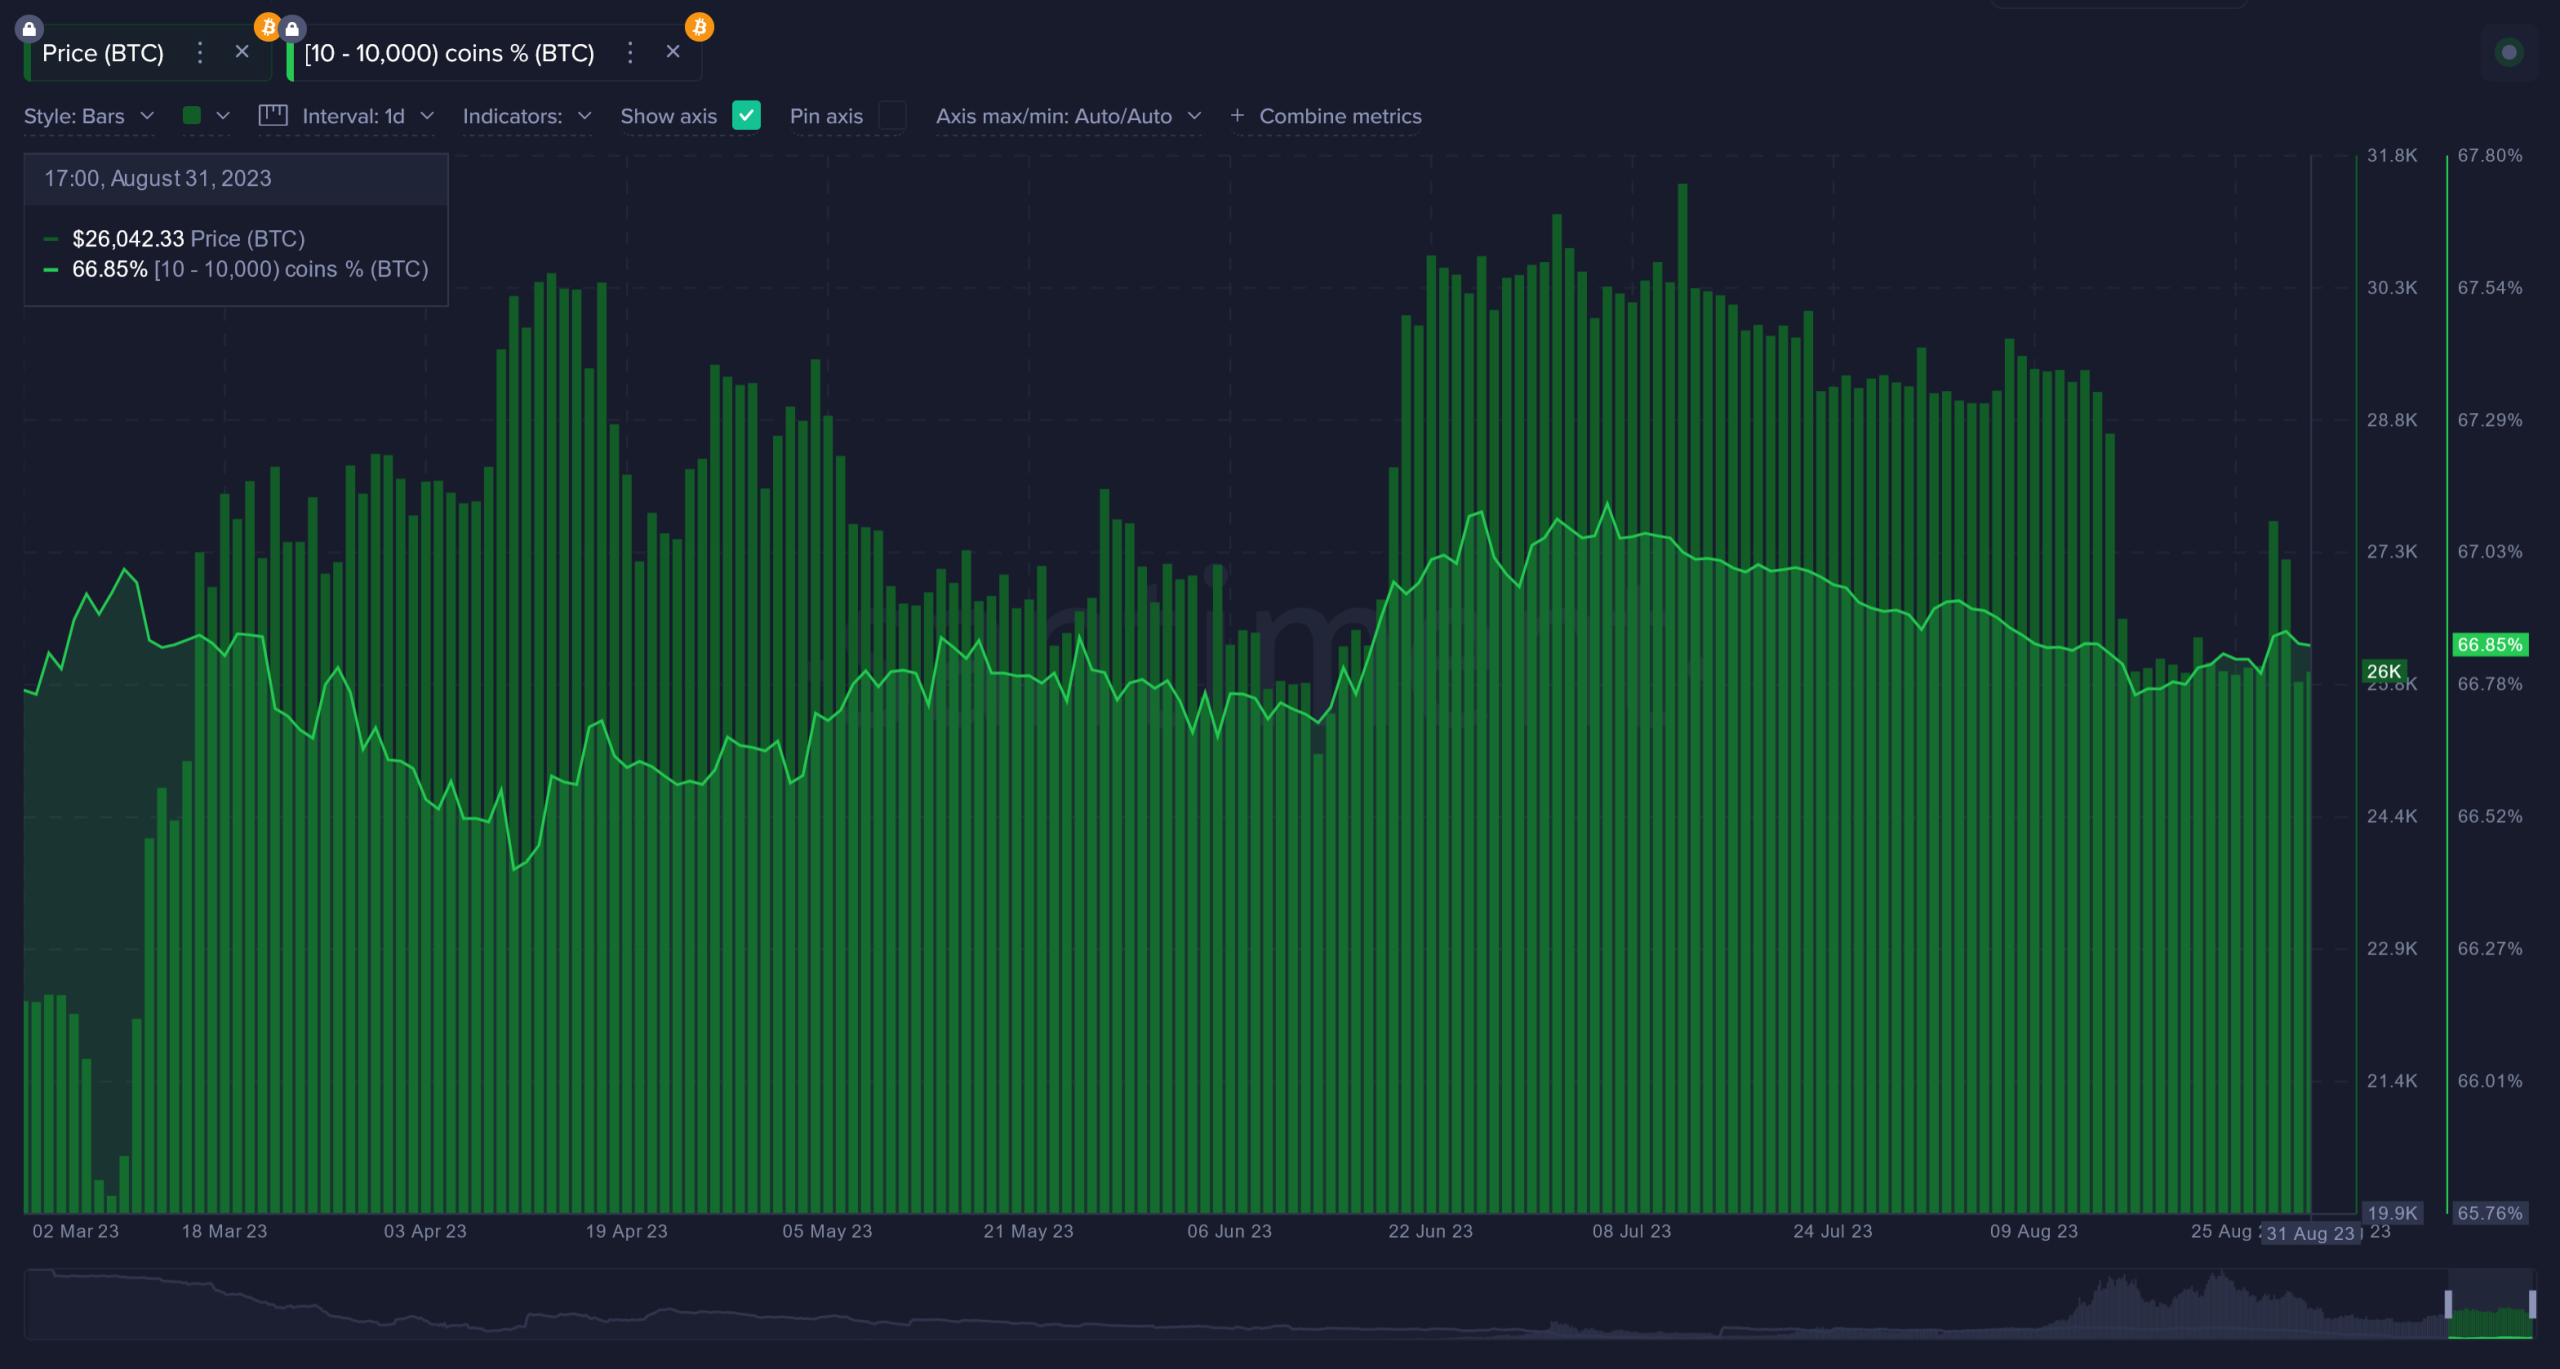Open the Axis max/min Auto/Auto dropdown
The width and height of the screenshot is (2560, 1369).
(x=1068, y=116)
